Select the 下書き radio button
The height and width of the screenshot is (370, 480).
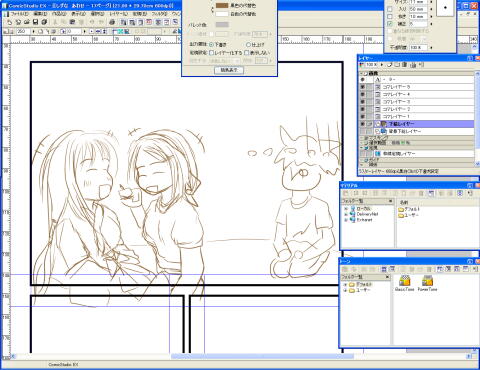coord(211,44)
